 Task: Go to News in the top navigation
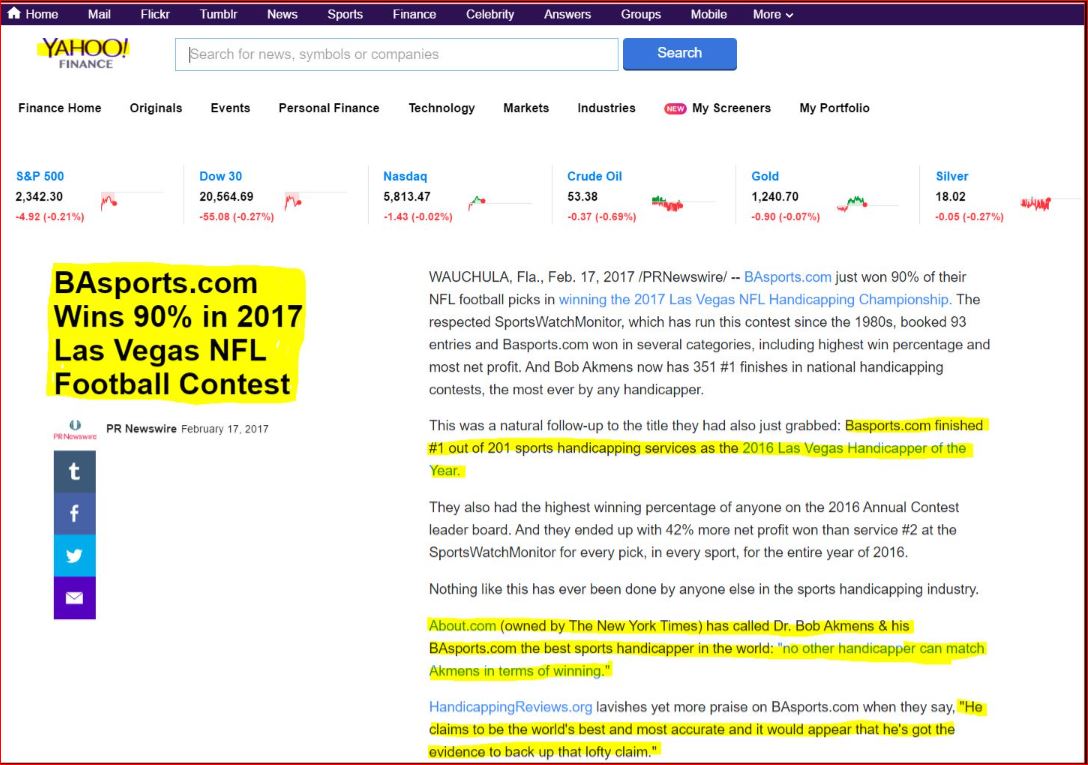coord(282,14)
